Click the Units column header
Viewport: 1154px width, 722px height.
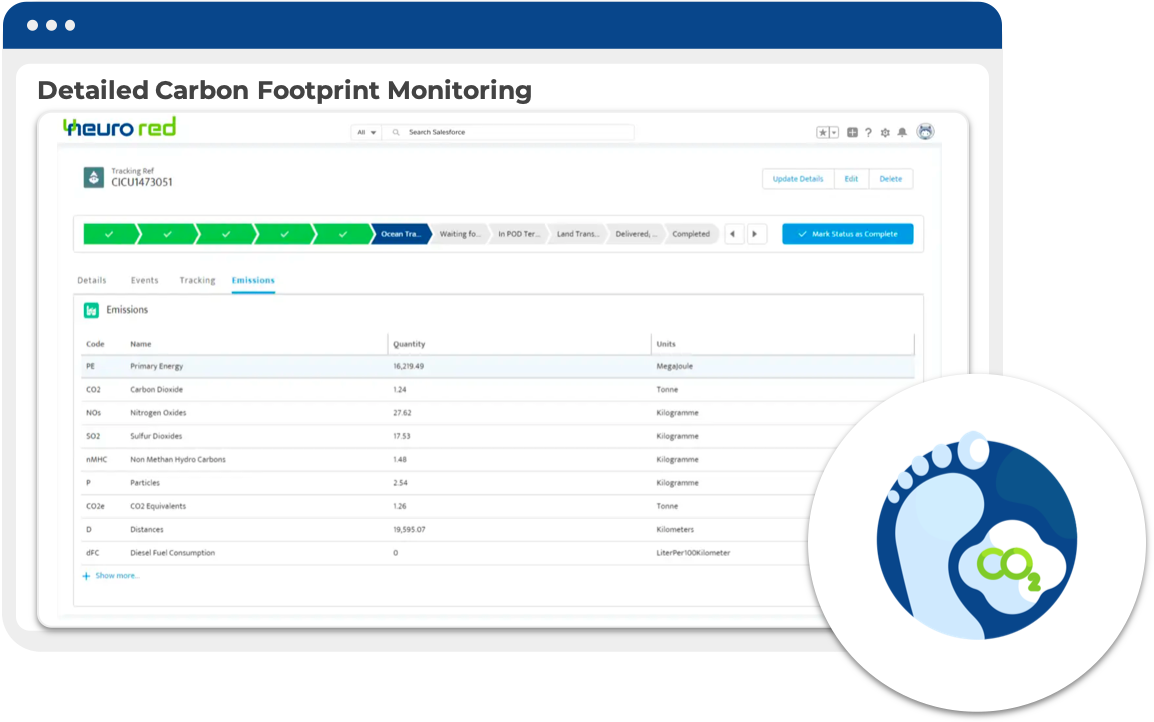click(666, 344)
